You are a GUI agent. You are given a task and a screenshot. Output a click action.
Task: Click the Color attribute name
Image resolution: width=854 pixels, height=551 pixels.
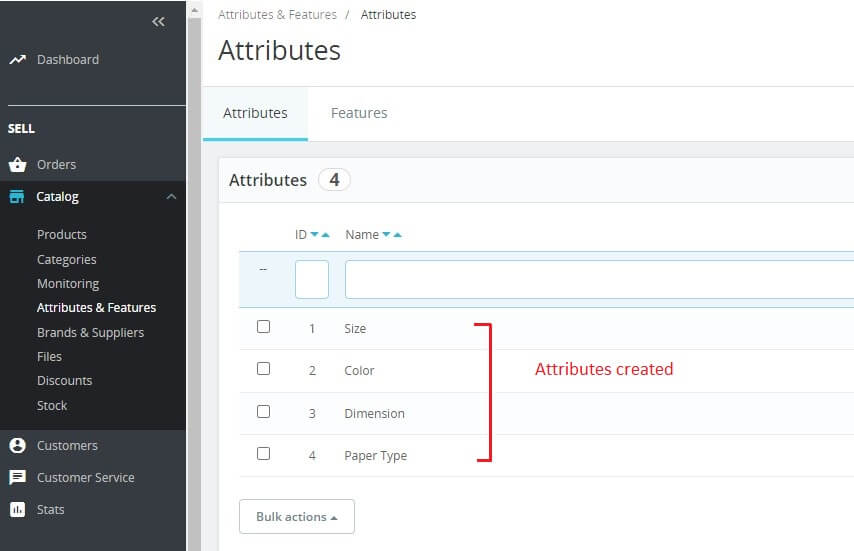(359, 371)
